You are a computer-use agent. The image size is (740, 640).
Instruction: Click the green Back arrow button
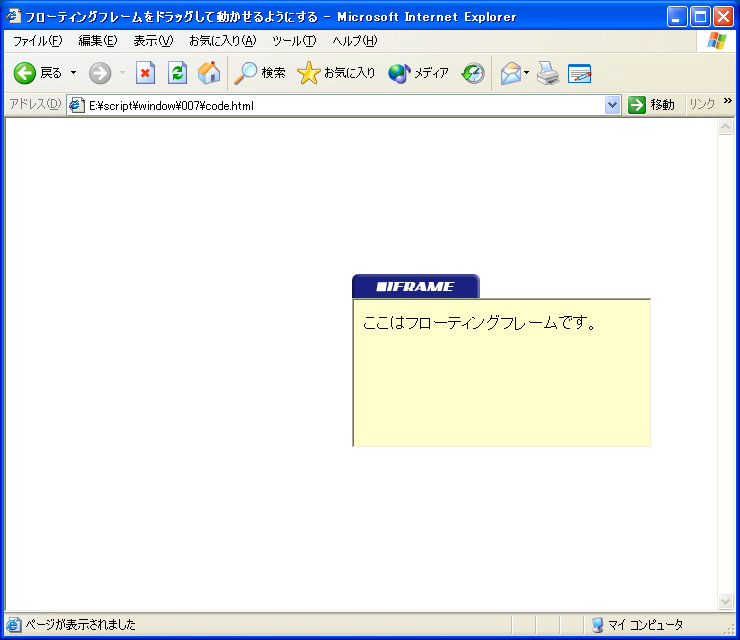[x=25, y=73]
